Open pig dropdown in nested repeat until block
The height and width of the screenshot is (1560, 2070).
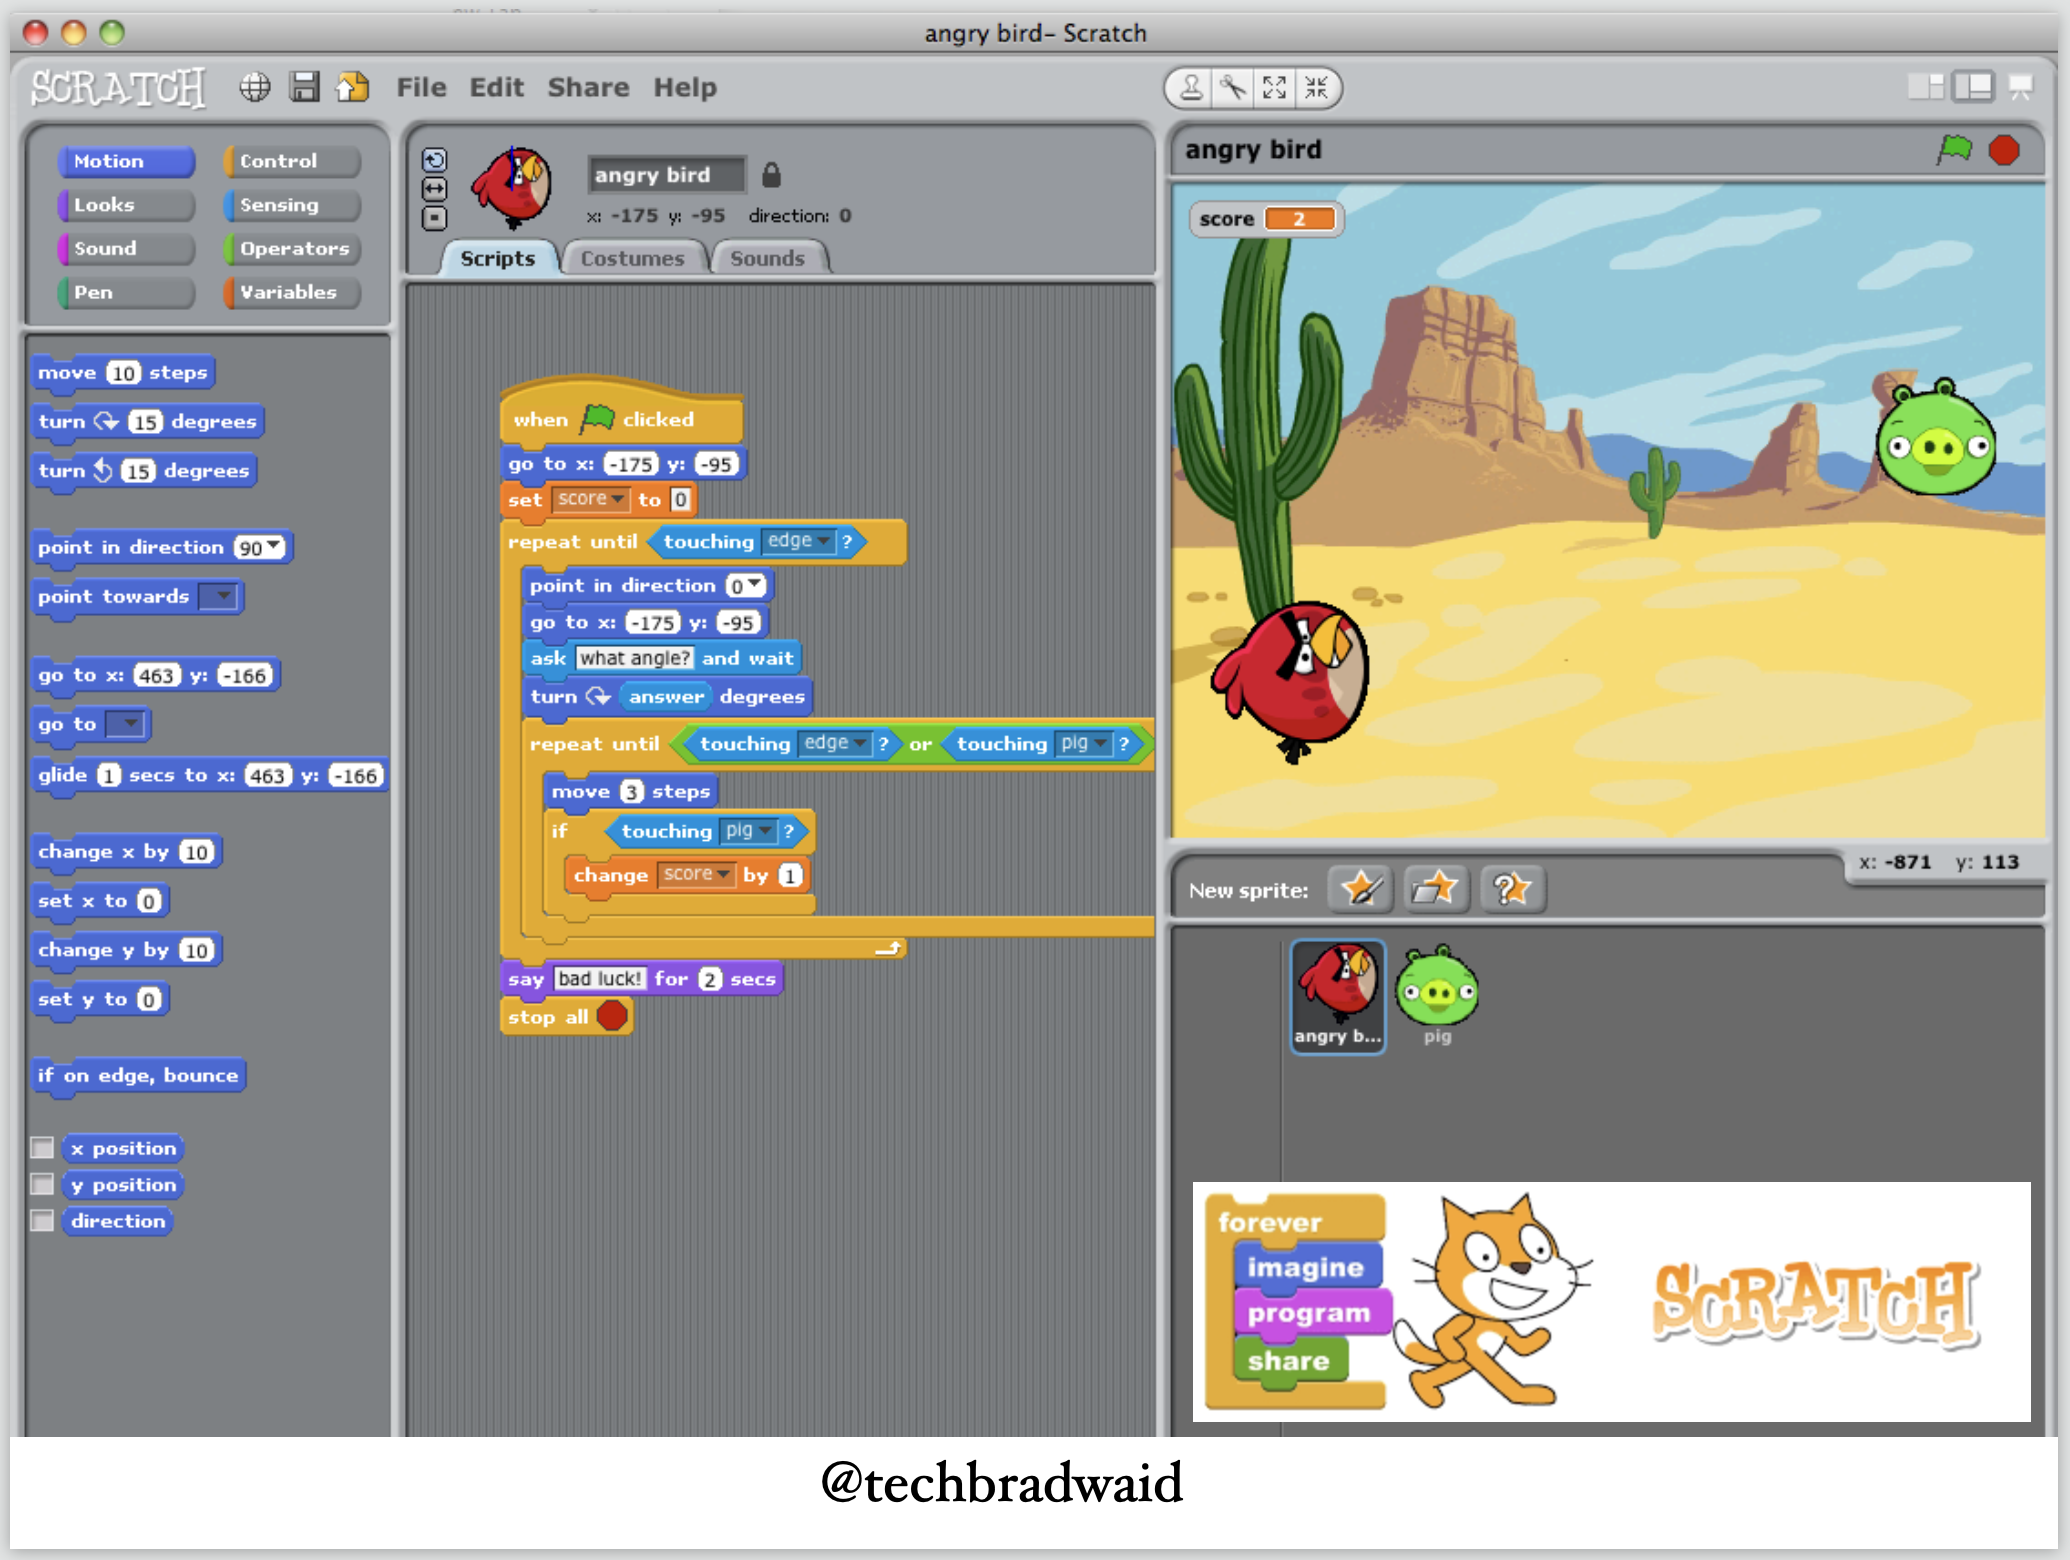[x=1085, y=743]
